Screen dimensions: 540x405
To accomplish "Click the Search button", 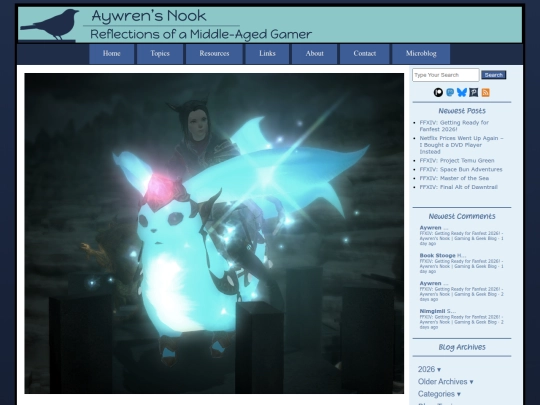I will tap(494, 75).
